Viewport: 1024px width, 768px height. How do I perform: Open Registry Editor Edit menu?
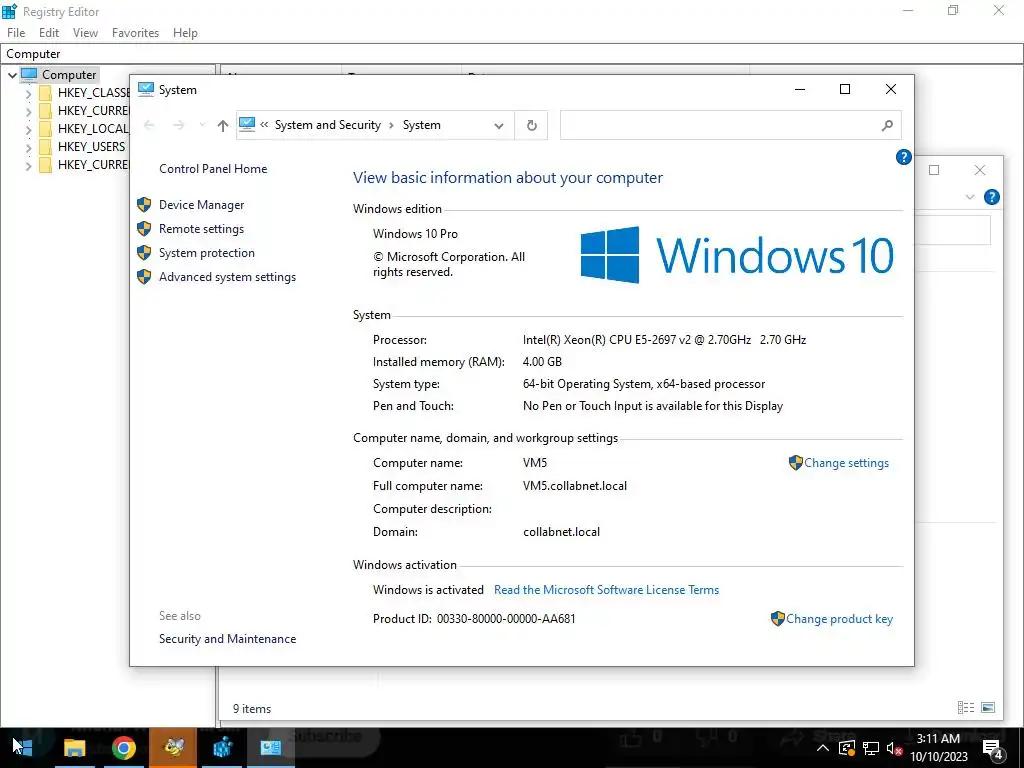point(49,33)
